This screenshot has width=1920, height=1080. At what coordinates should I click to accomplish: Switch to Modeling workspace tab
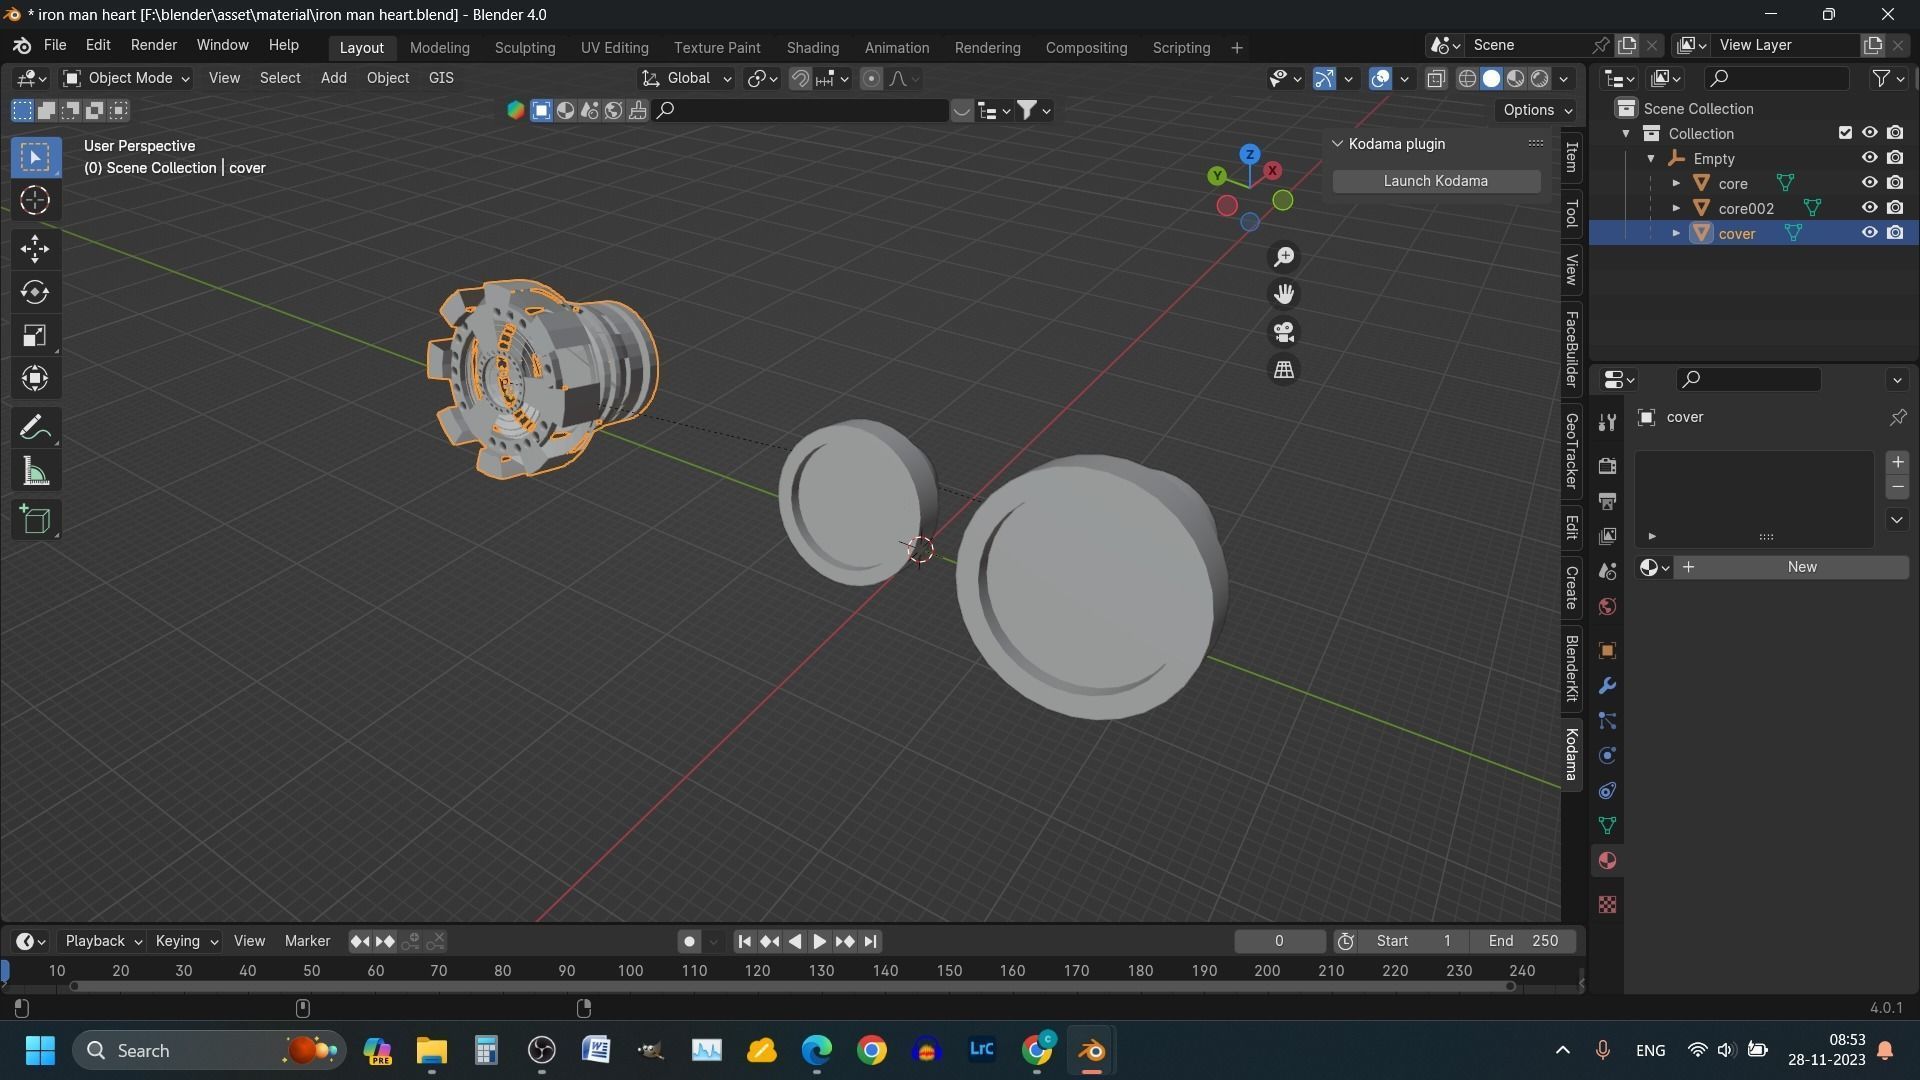[x=439, y=48]
